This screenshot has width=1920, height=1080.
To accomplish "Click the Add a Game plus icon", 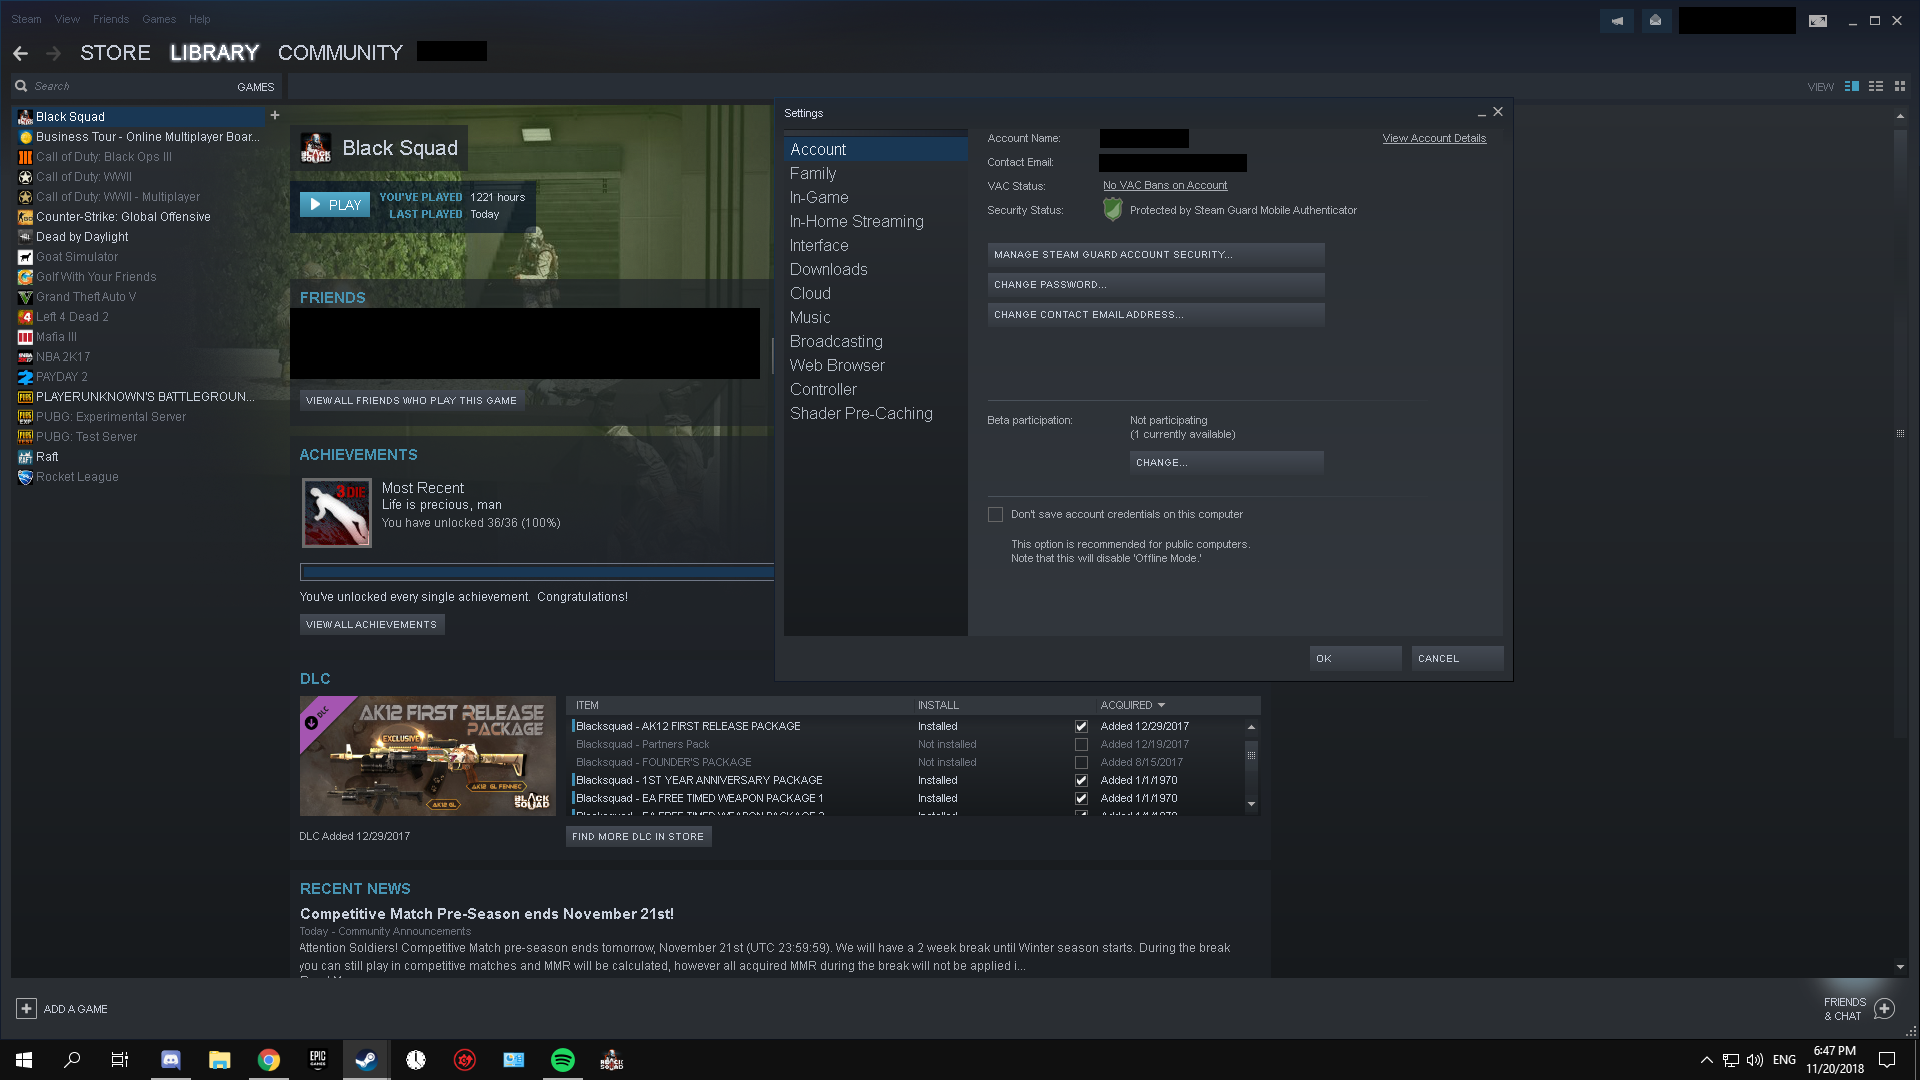I will click(27, 1009).
